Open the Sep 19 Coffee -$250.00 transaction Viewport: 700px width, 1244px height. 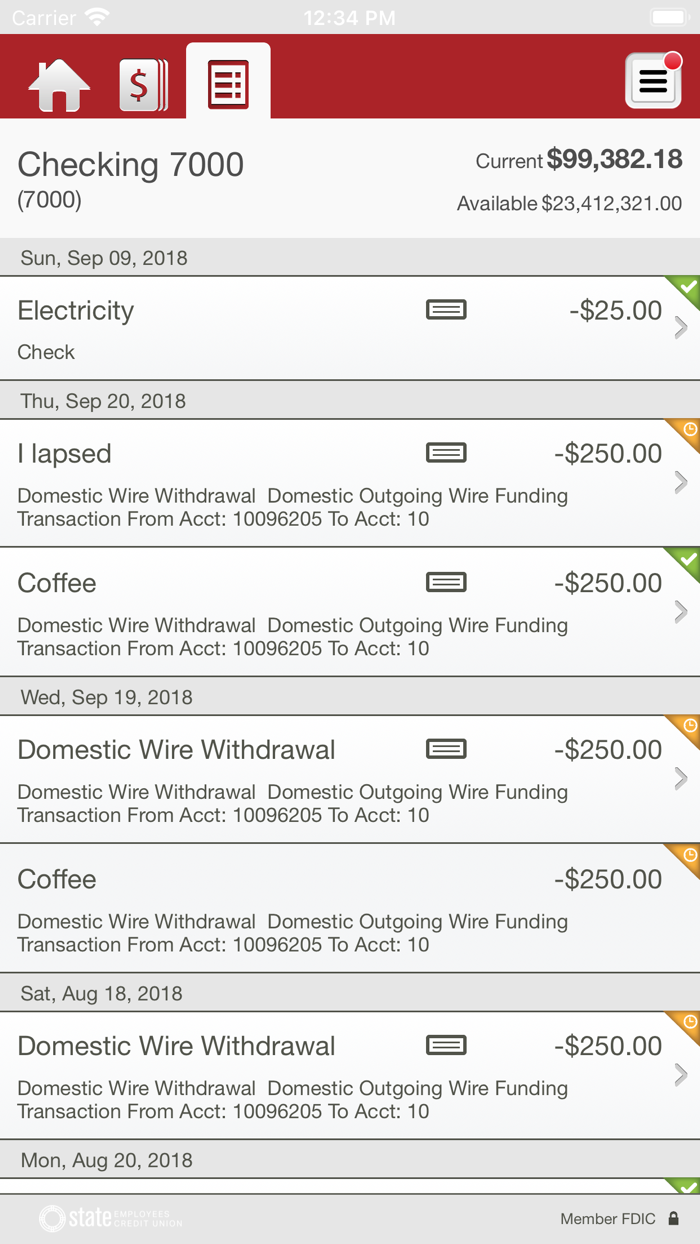(350, 908)
